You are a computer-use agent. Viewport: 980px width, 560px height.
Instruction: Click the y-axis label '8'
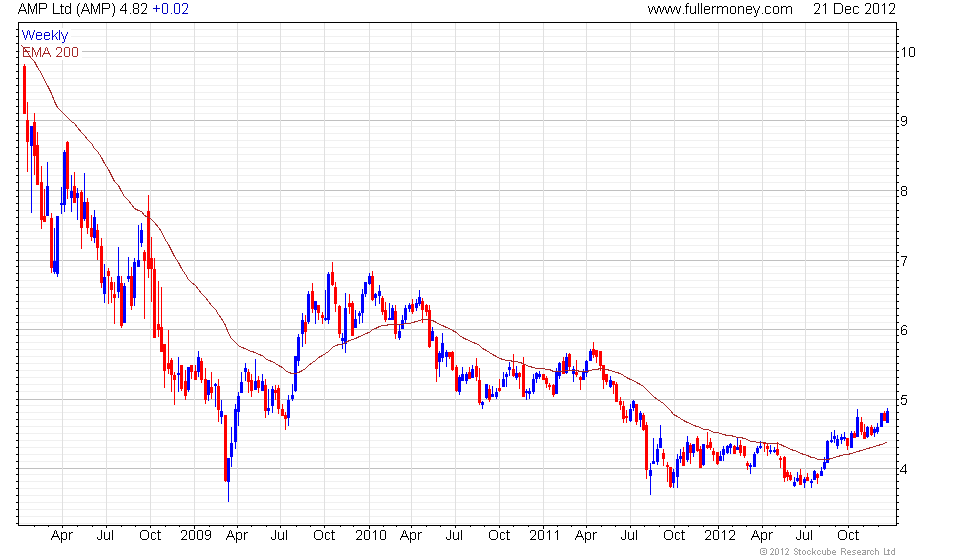[904, 191]
